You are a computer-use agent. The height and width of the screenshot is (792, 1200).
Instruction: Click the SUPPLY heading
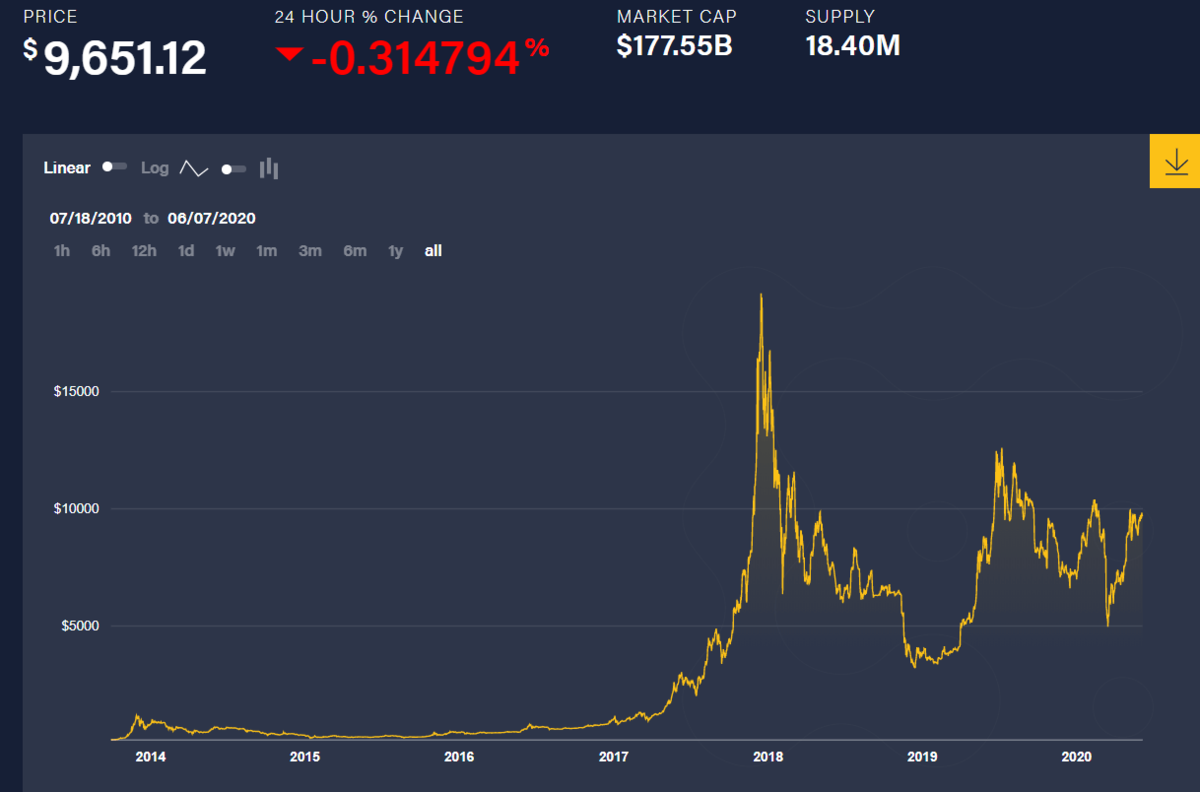tap(840, 17)
